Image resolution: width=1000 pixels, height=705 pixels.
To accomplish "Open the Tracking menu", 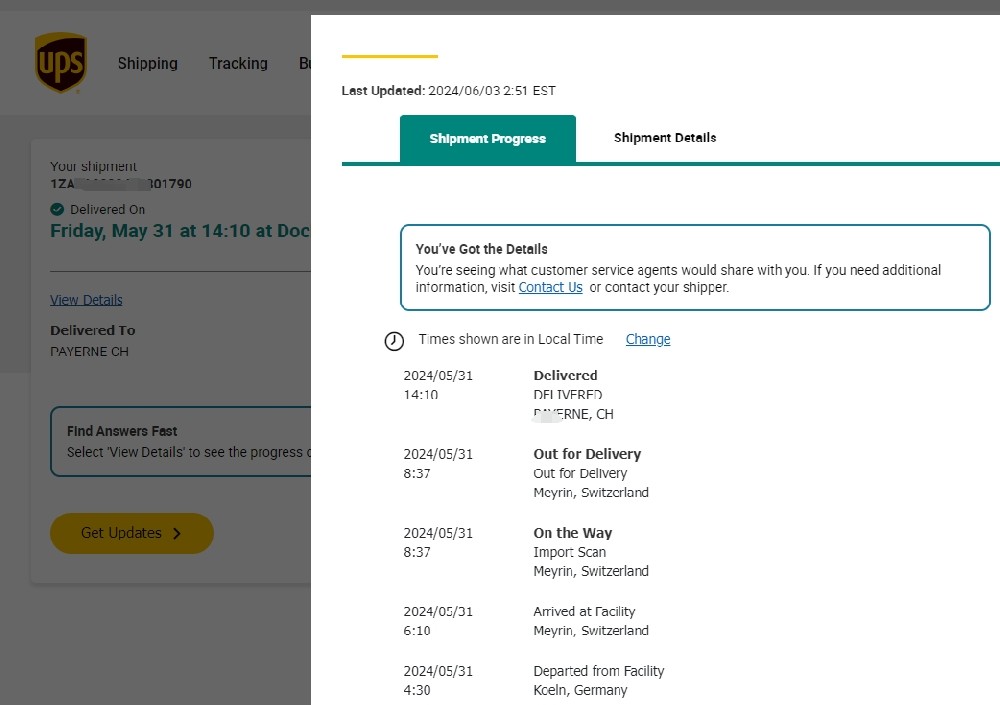I will coord(238,63).
